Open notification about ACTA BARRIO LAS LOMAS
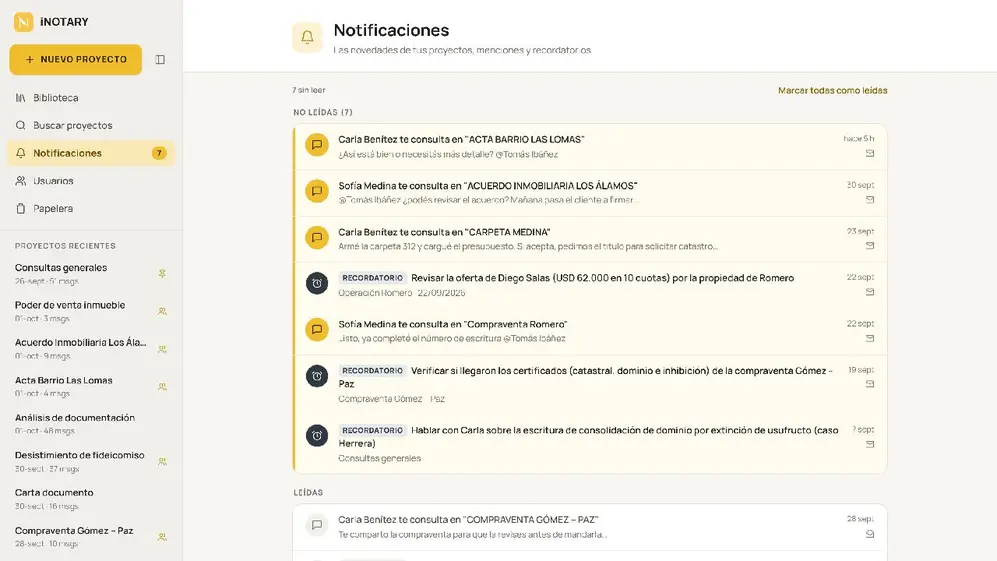 (591, 147)
